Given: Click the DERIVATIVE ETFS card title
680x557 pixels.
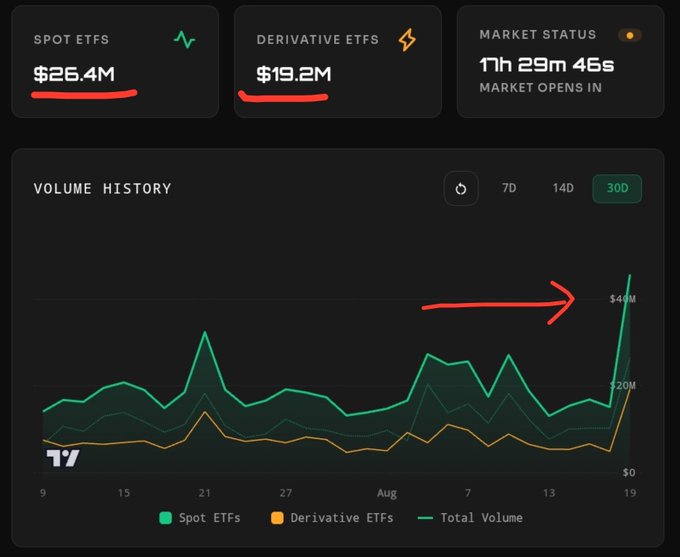Looking at the screenshot, I should click(x=317, y=39).
